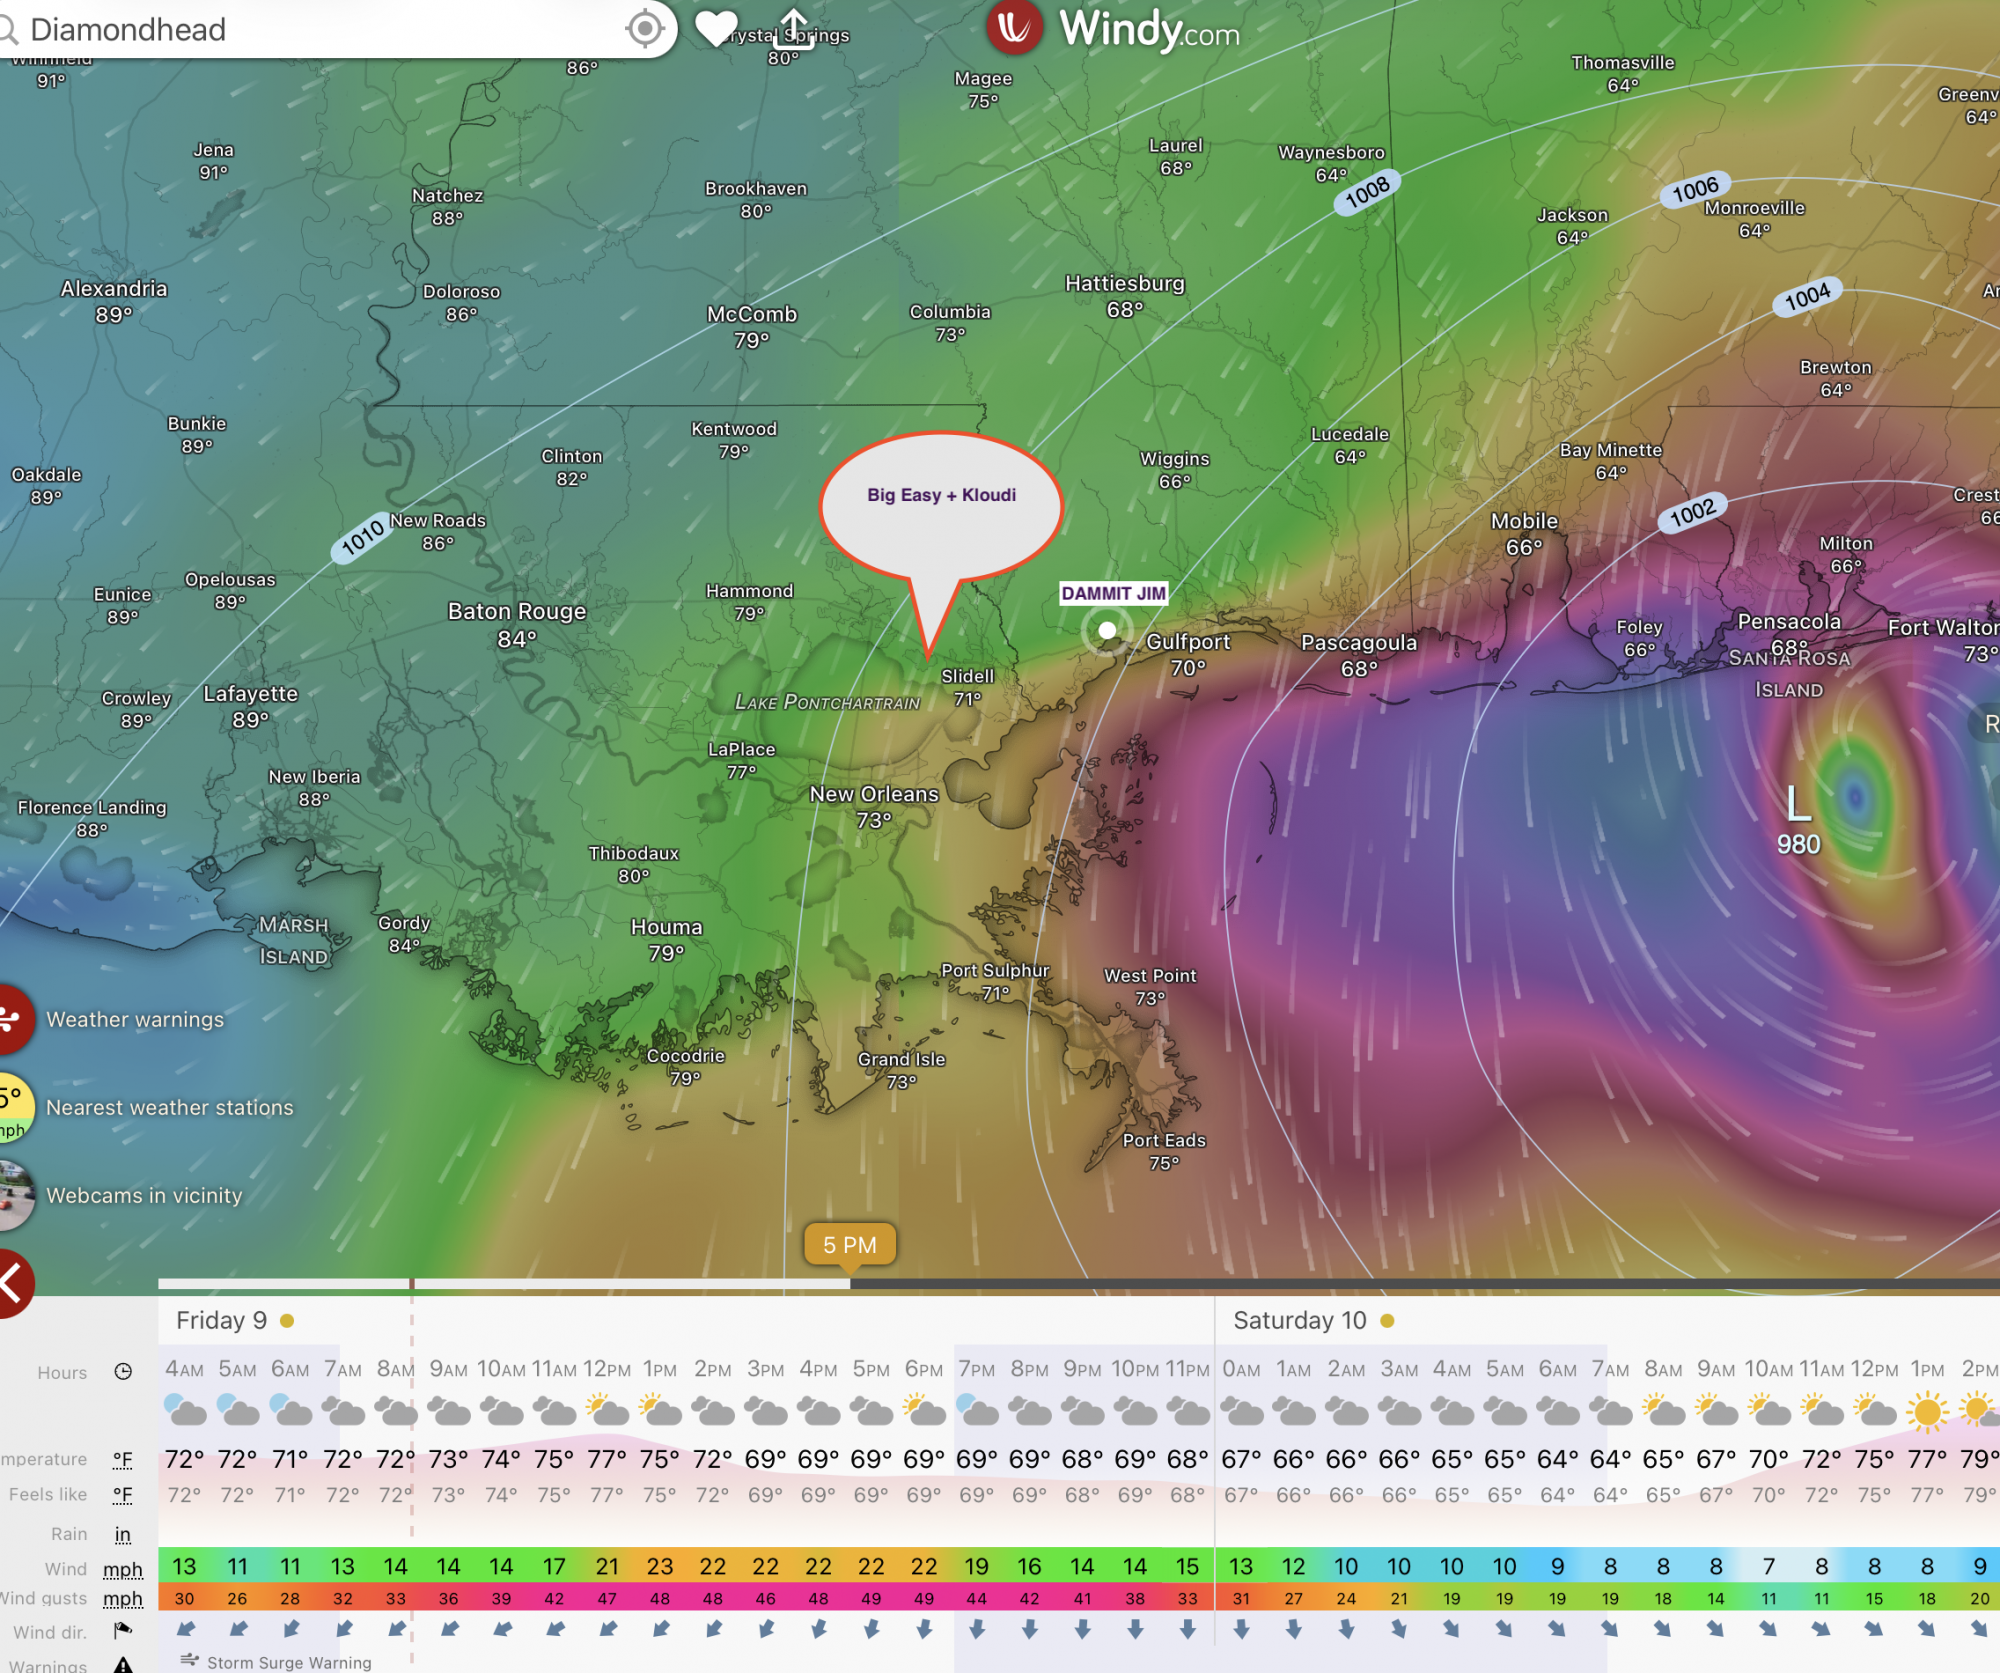The image size is (2000, 1673).
Task: Toggle wind gusts units mph
Action: 123,1598
